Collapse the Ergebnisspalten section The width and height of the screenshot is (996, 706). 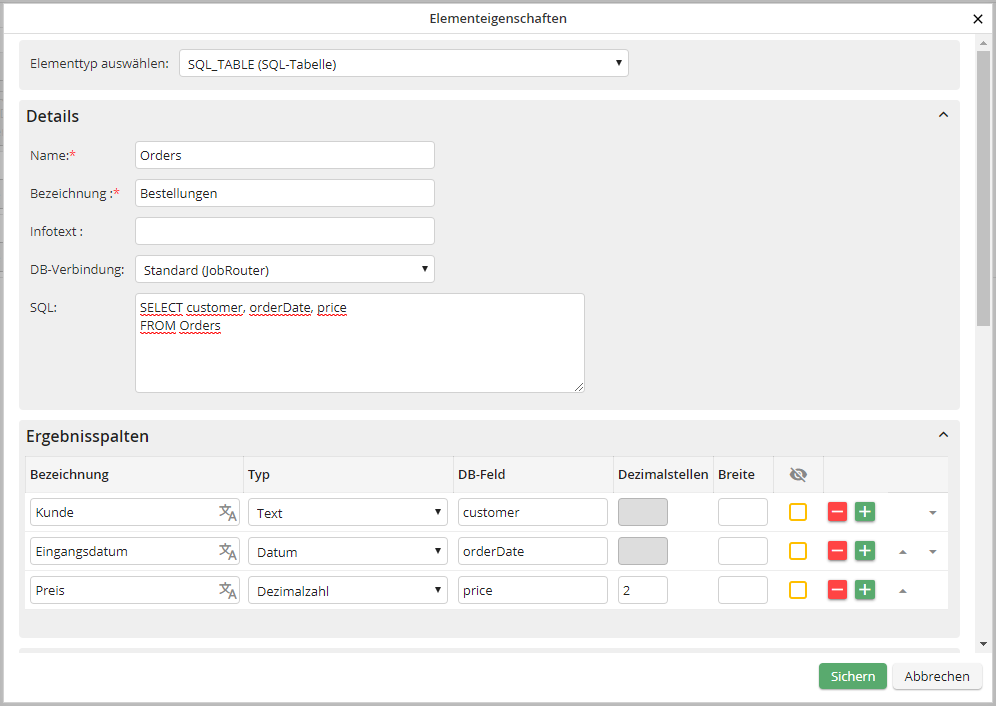[x=942, y=436]
